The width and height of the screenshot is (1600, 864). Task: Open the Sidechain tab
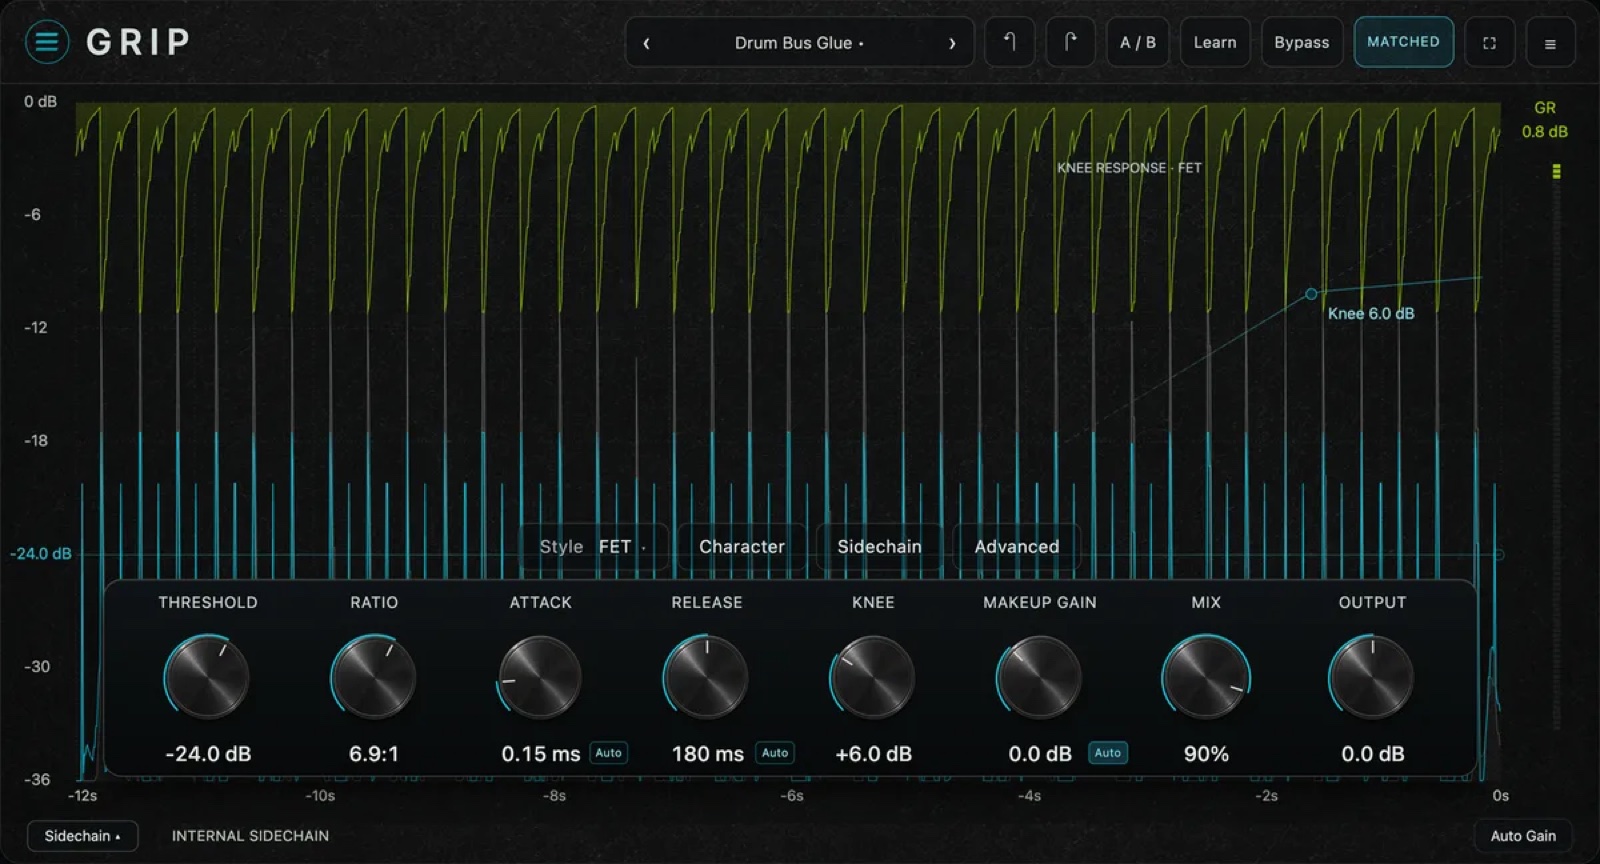879,547
